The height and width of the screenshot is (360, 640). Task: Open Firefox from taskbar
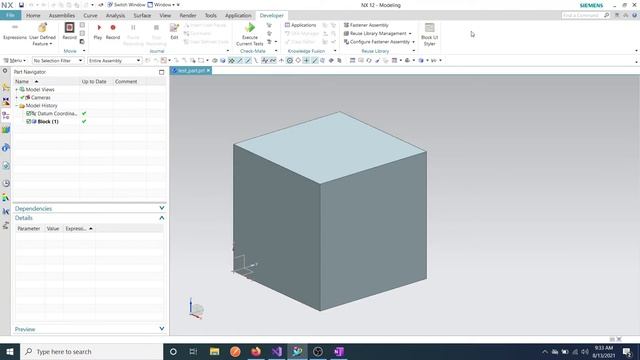(256, 351)
